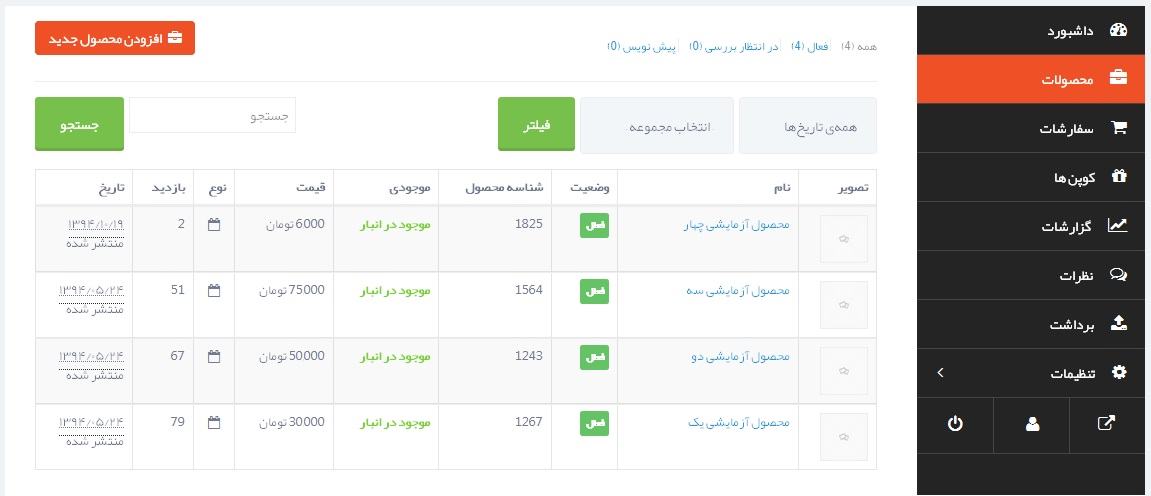The height and width of the screenshot is (496, 1151).
Task: Click the upload icon for برداشت
Action: point(1119,324)
